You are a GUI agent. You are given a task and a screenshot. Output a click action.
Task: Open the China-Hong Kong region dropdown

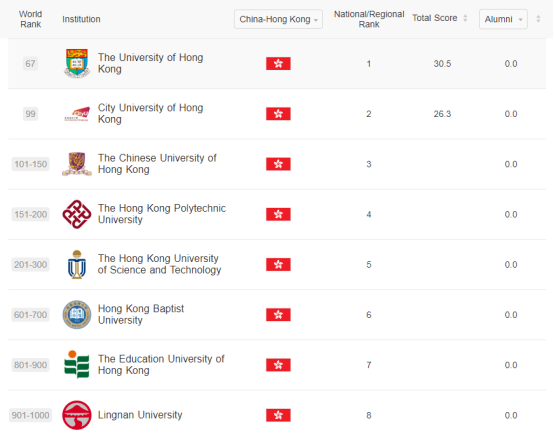tap(278, 19)
